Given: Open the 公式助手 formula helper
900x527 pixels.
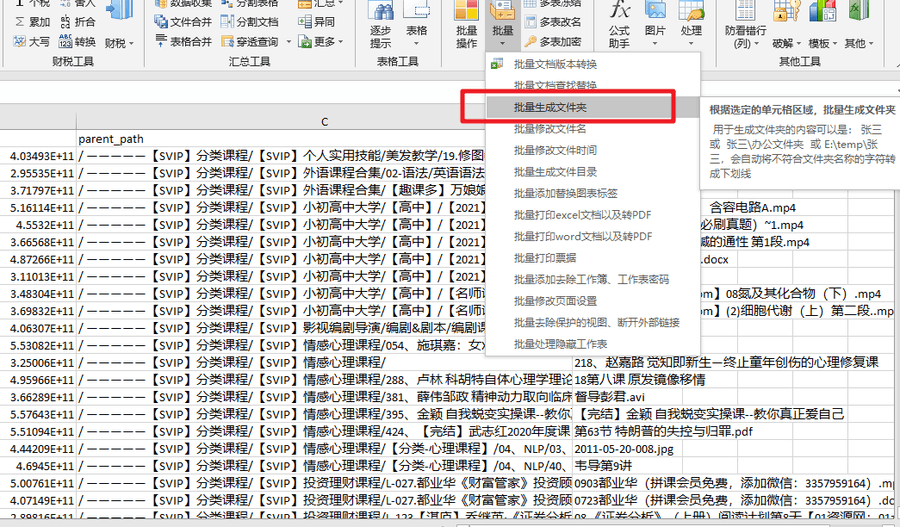Looking at the screenshot, I should coord(619,26).
